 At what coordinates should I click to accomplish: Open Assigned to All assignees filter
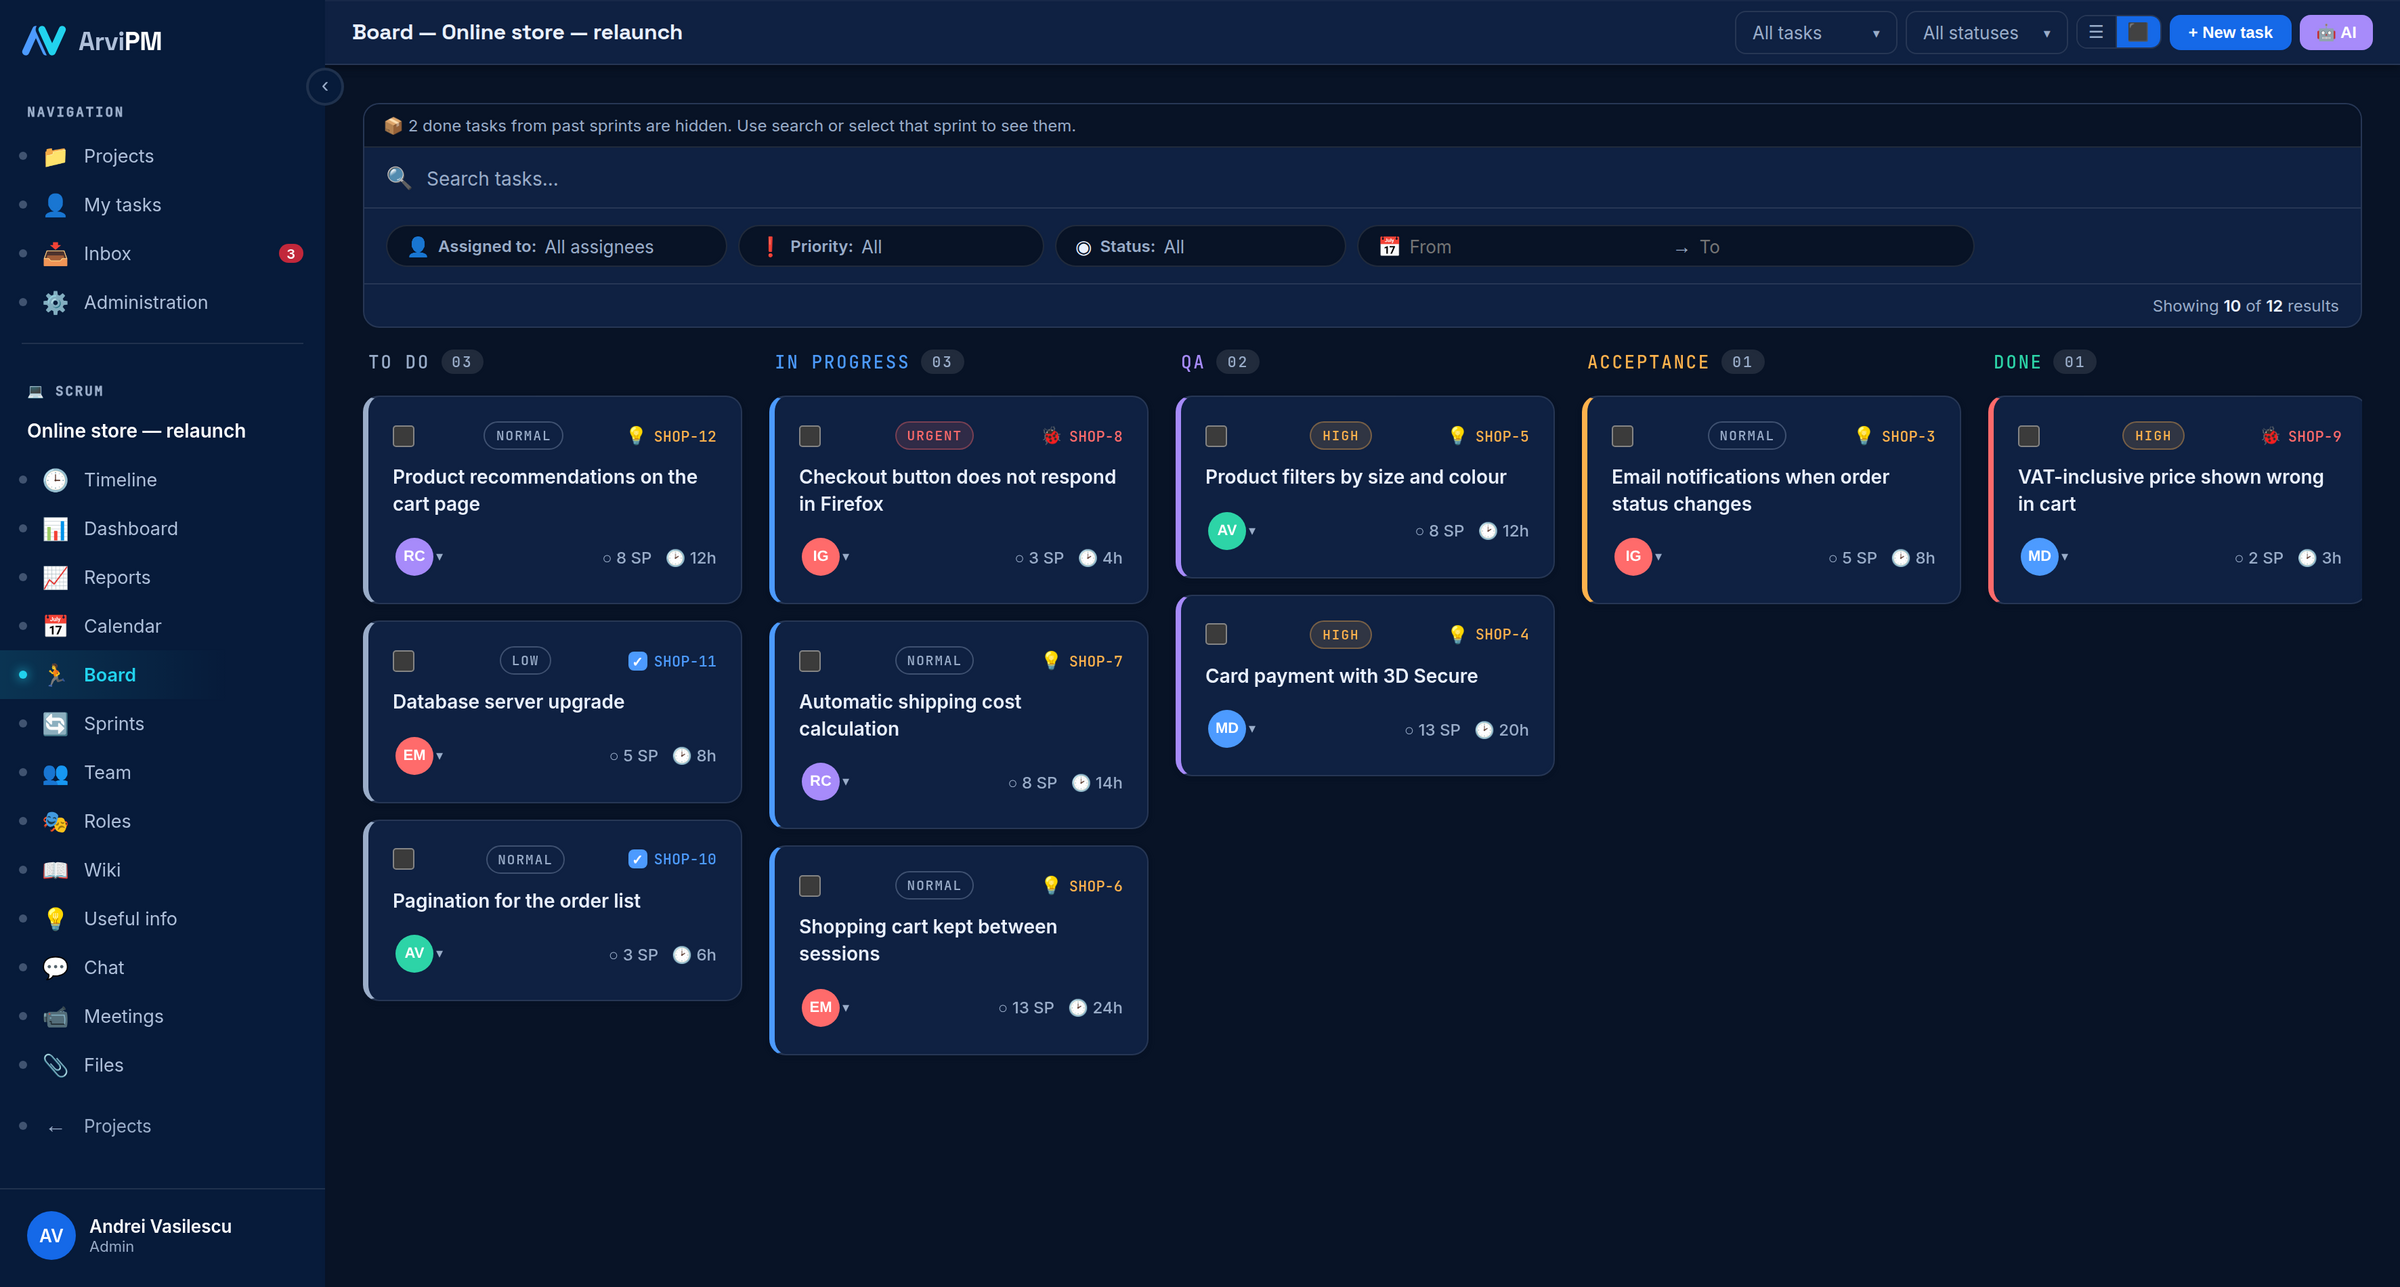click(x=556, y=246)
